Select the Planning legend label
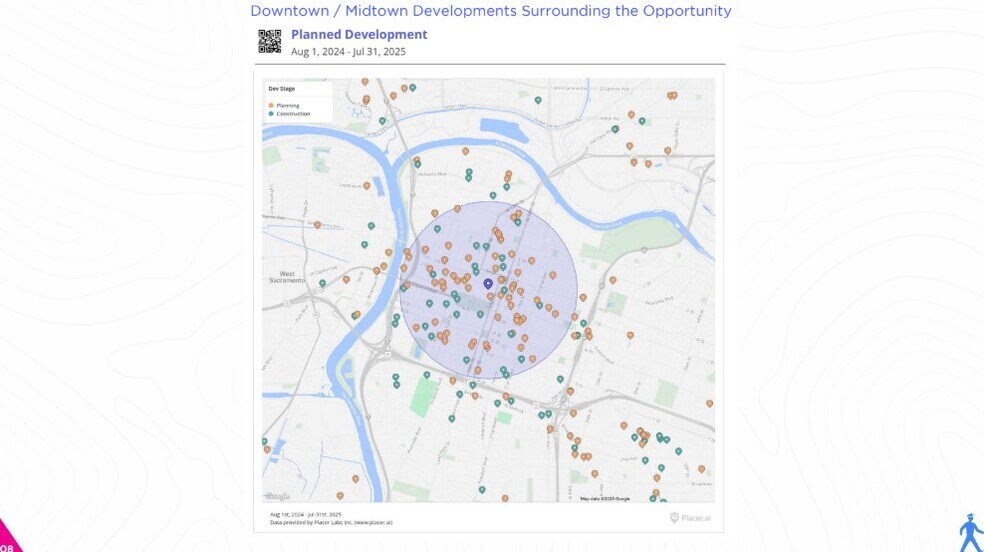Image resolution: width=984 pixels, height=552 pixels. (287, 105)
